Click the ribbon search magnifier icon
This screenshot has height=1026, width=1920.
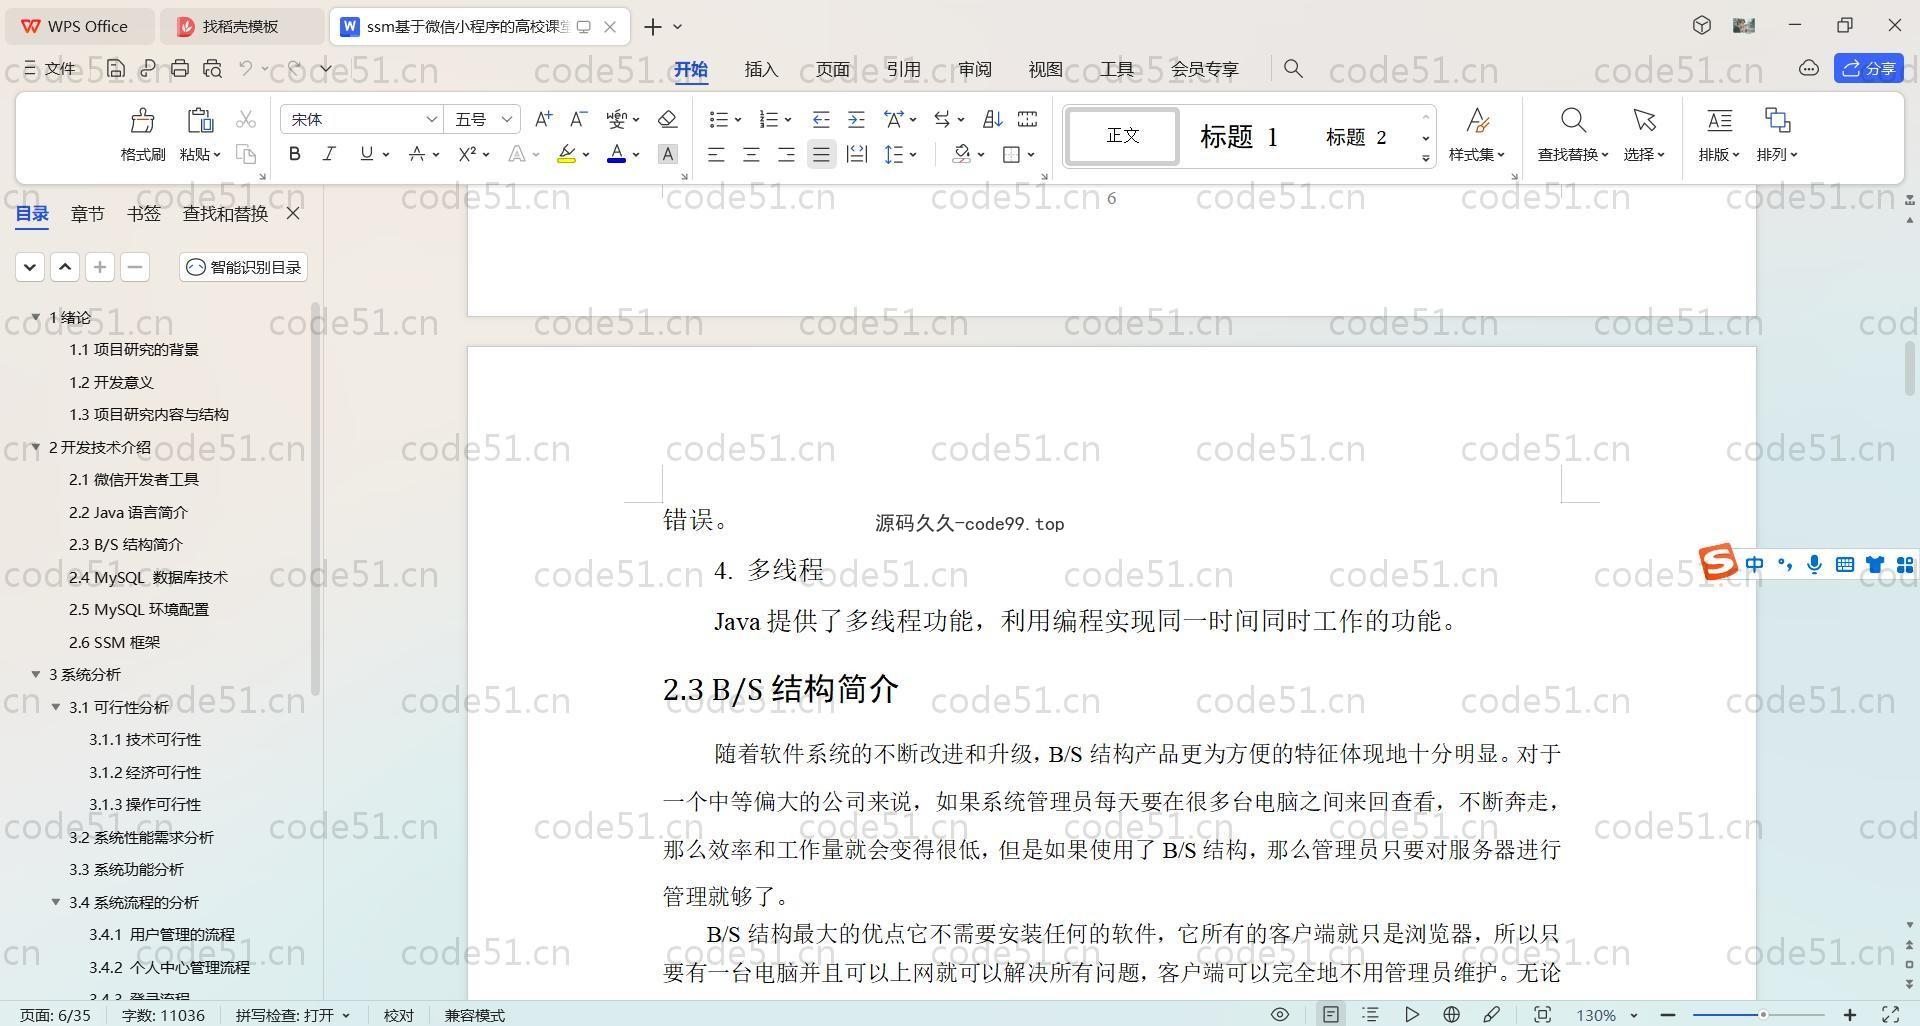coord(1293,68)
